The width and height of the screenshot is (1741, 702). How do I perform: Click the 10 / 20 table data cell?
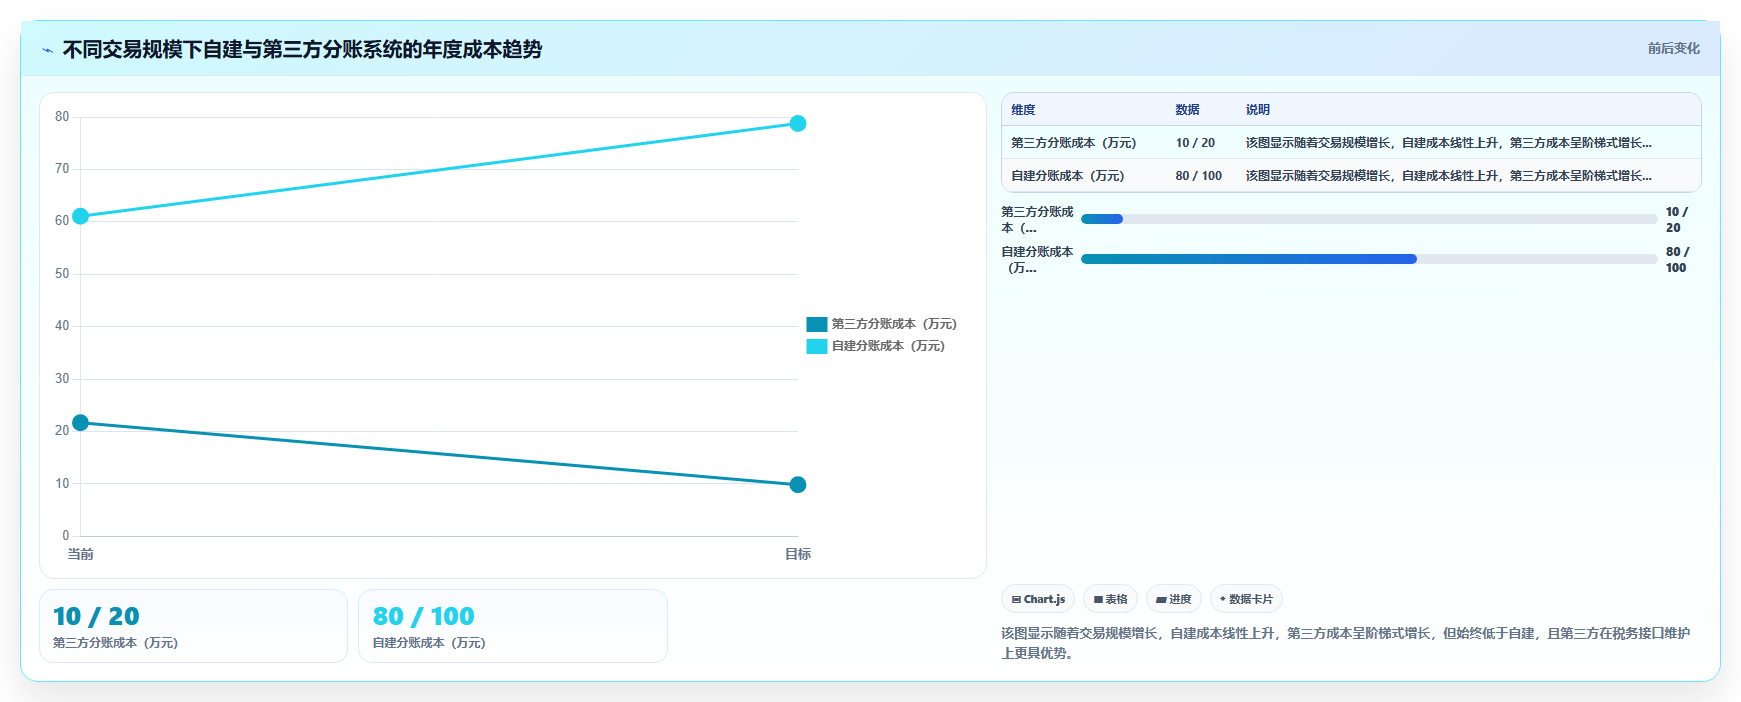pos(1195,143)
